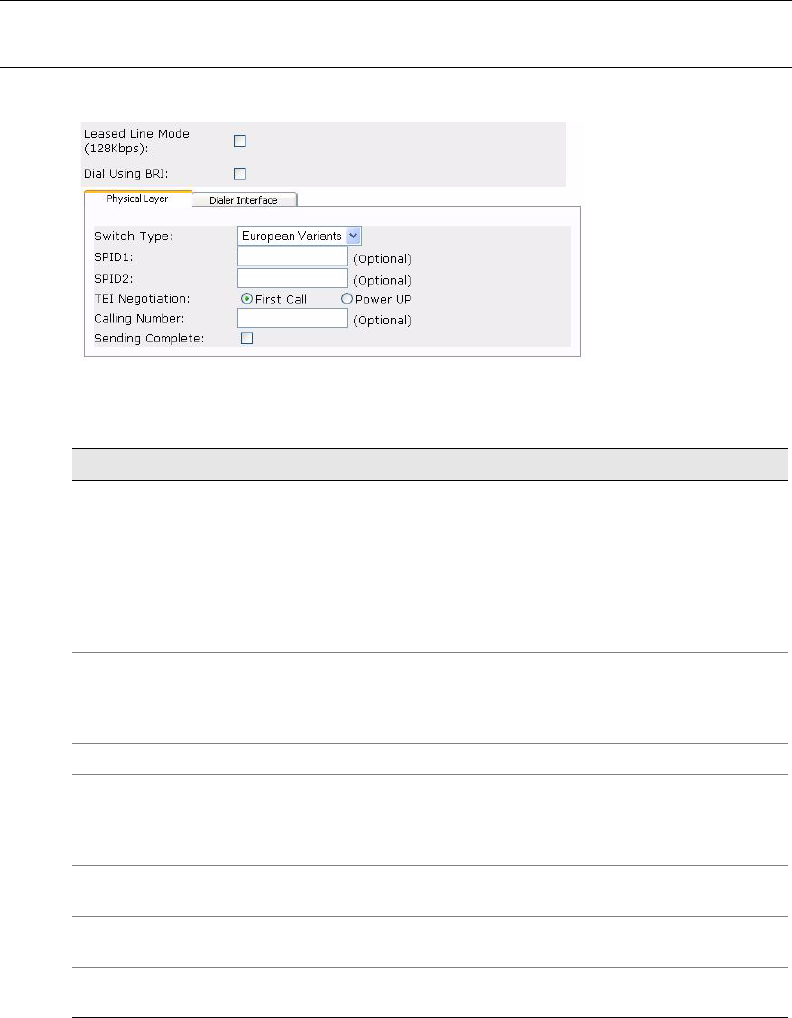Viewport: 792px width, 1018px height.
Task: Focus the SPID1 input field
Action: click(292, 257)
